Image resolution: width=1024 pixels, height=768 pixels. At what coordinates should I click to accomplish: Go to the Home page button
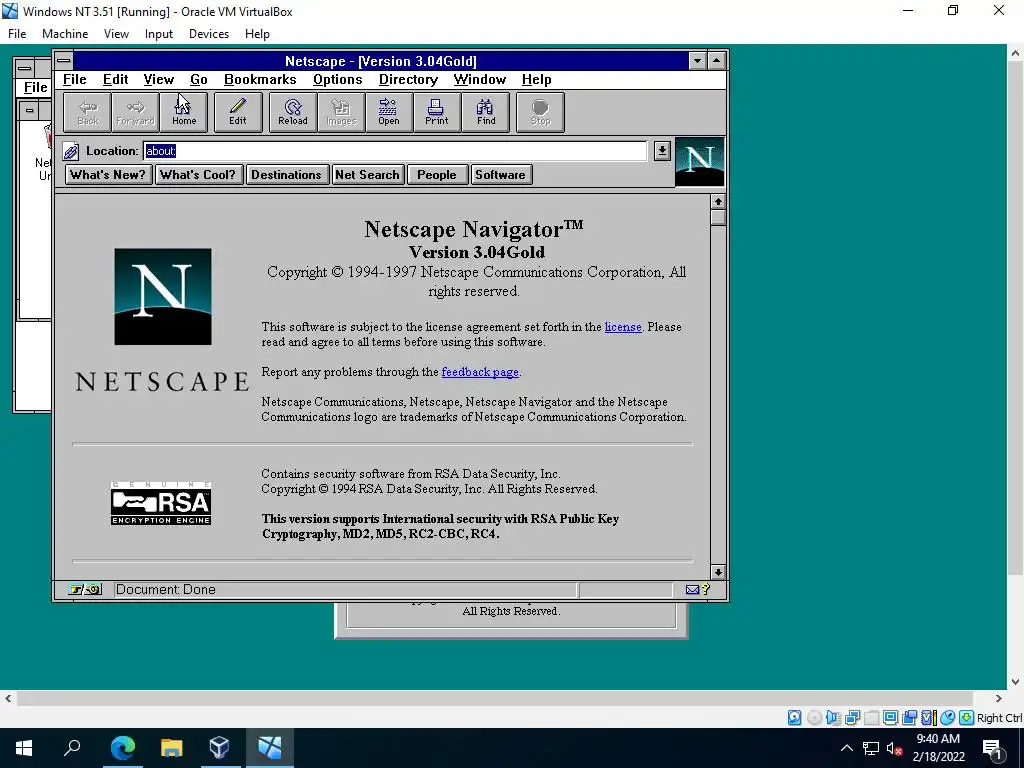point(184,112)
